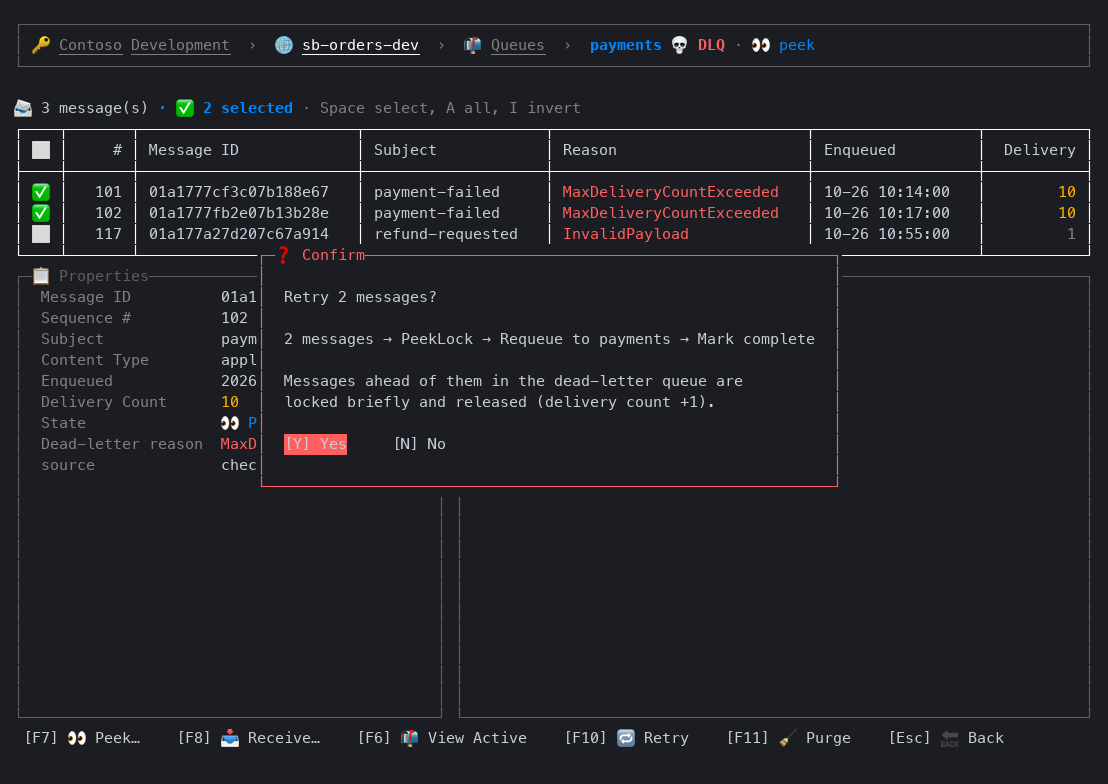Viewport: 1108px width, 784px height.
Task: Click the Message ID column header
Action: coord(194,150)
